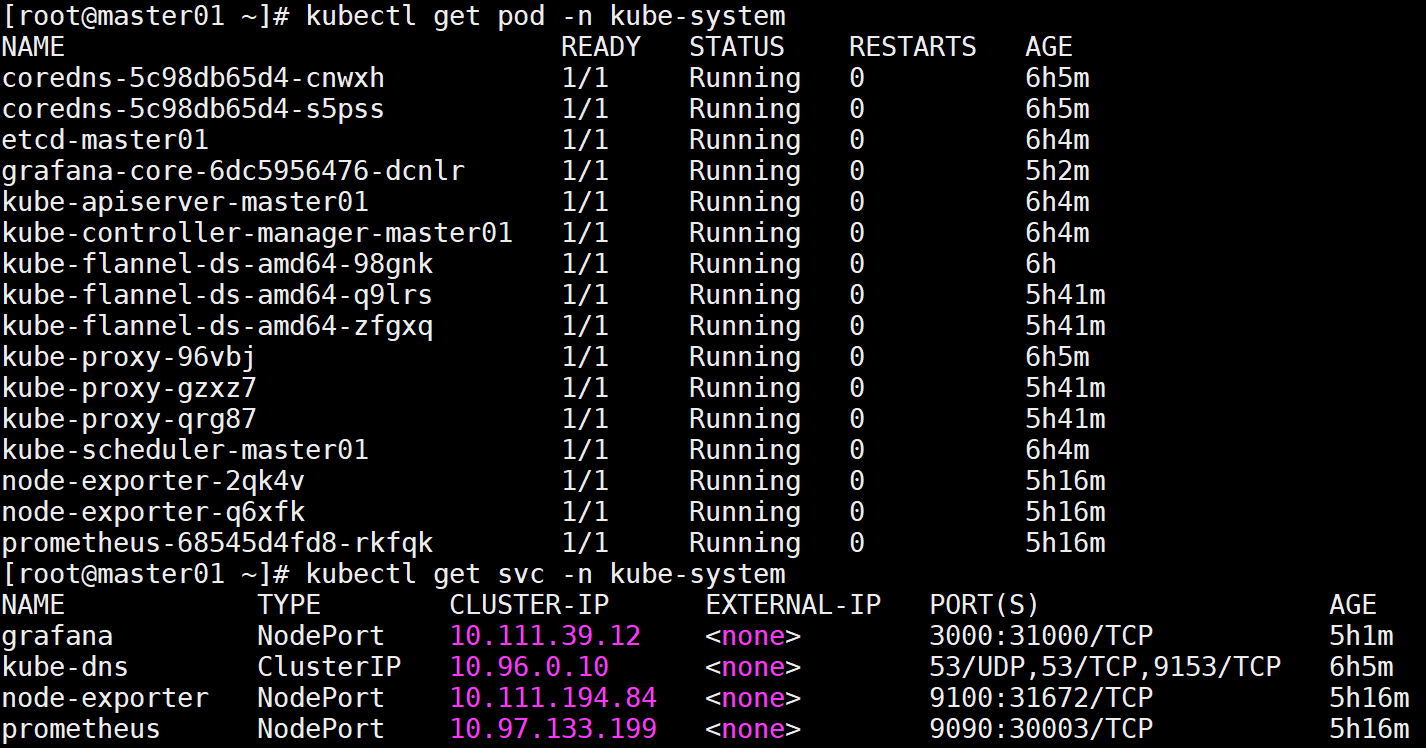
Task: Click the STATUS column header
Action: 736,47
